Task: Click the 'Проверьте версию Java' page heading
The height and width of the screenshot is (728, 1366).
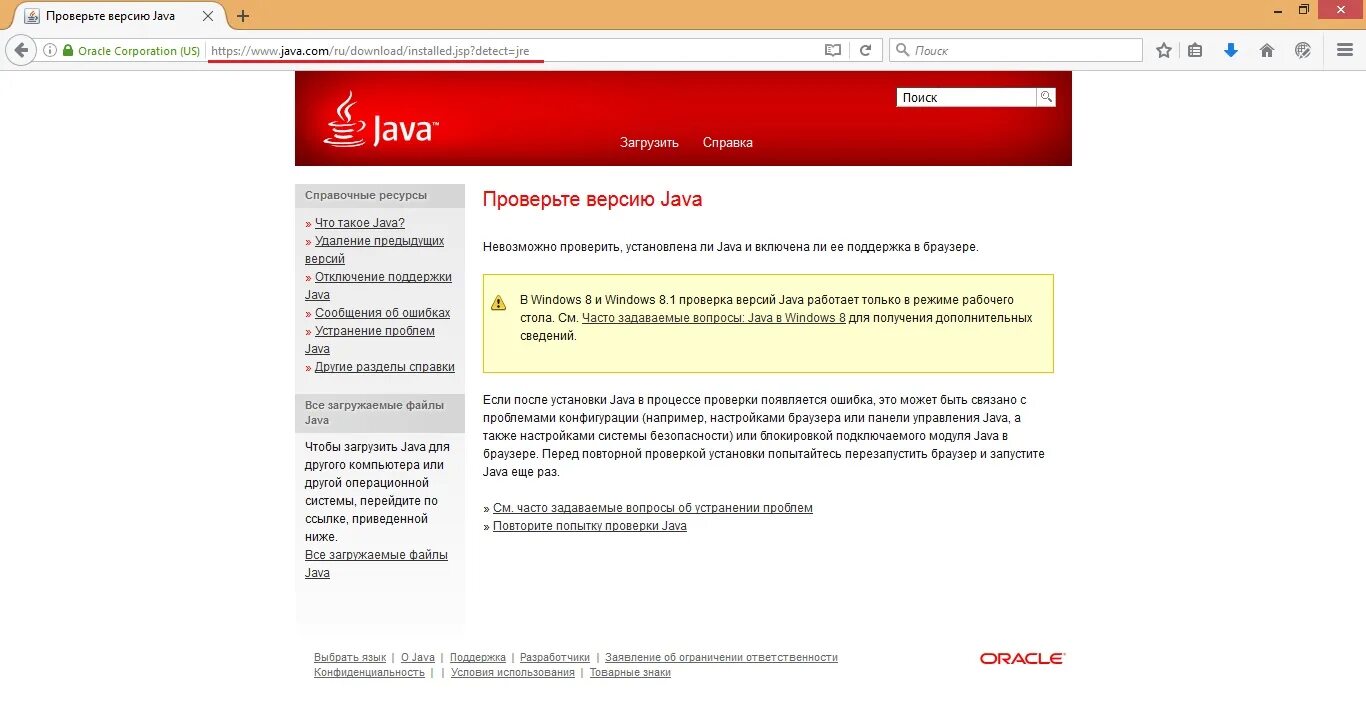Action: (x=592, y=199)
